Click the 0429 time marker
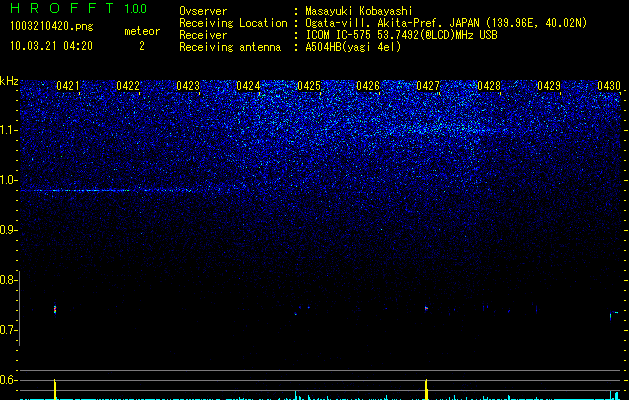The height and width of the screenshot is (400, 629). click(x=549, y=86)
